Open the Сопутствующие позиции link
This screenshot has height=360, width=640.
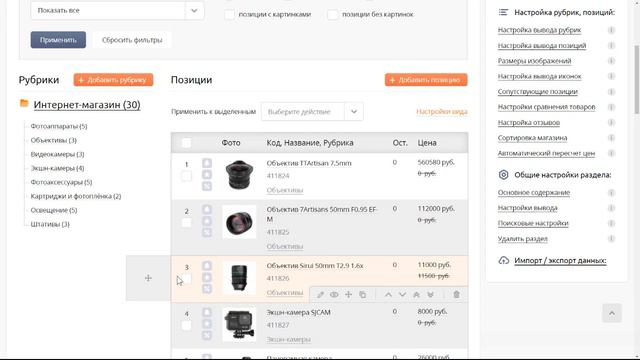538,91
